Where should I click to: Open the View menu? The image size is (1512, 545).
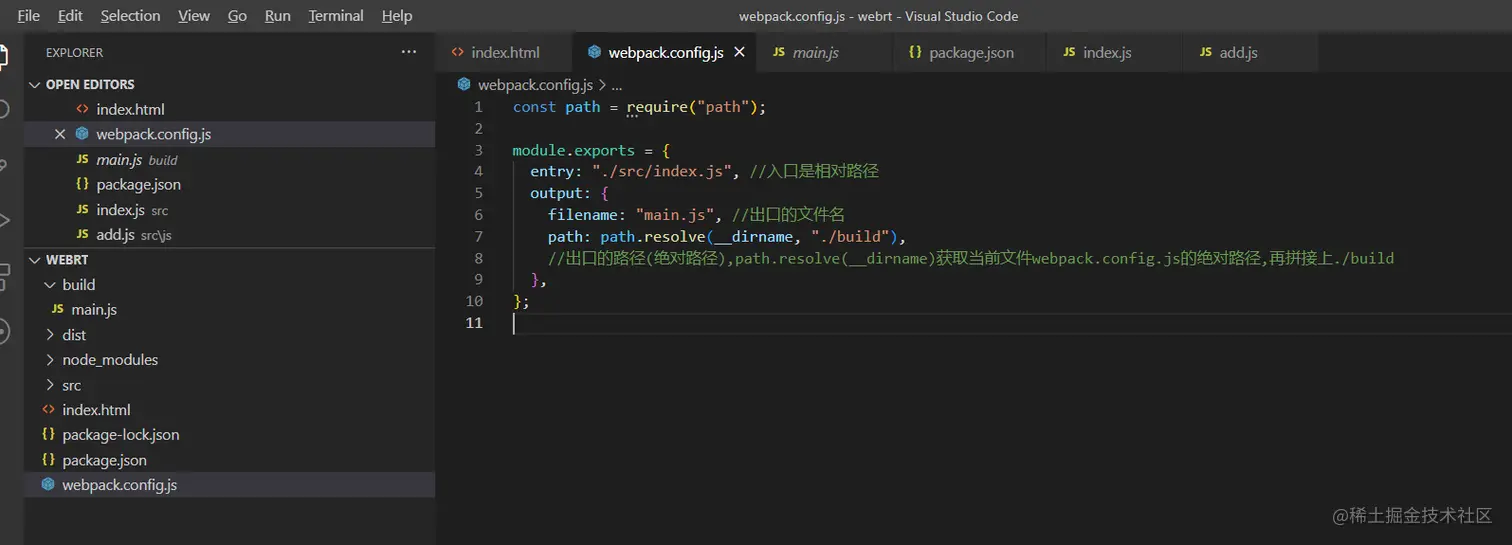(194, 15)
